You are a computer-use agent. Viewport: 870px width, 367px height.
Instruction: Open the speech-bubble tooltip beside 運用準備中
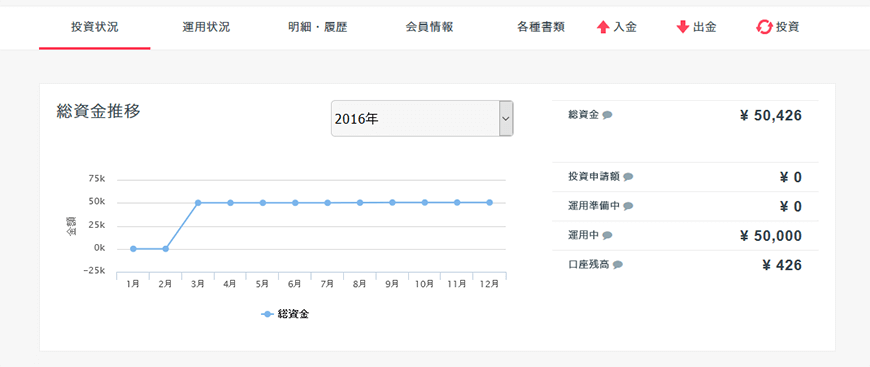coord(628,206)
